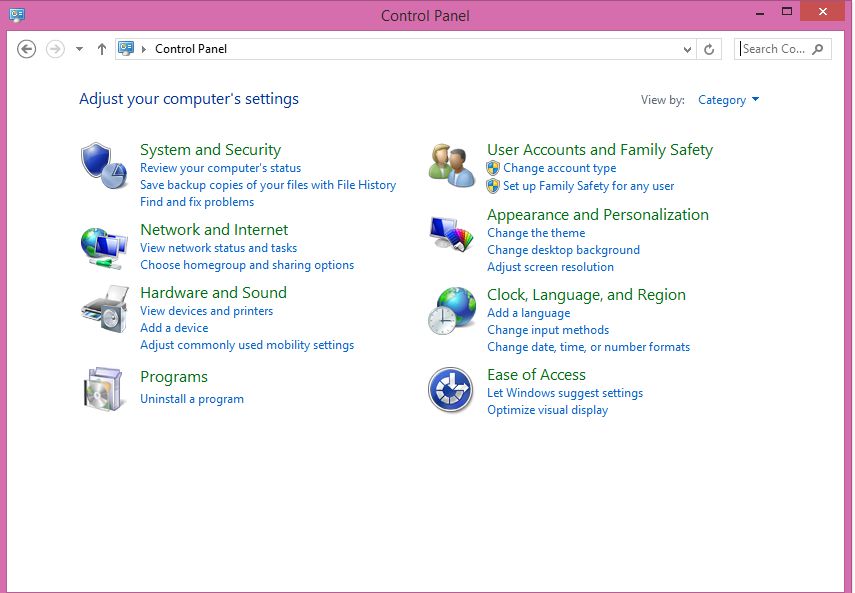Open System and Security heading
The image size is (855, 593).
pyautogui.click(x=210, y=149)
